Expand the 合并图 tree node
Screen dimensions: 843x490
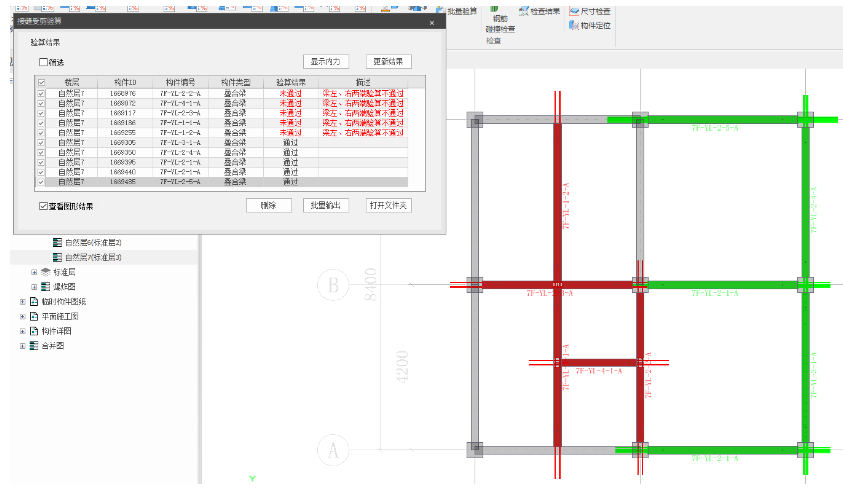22,345
